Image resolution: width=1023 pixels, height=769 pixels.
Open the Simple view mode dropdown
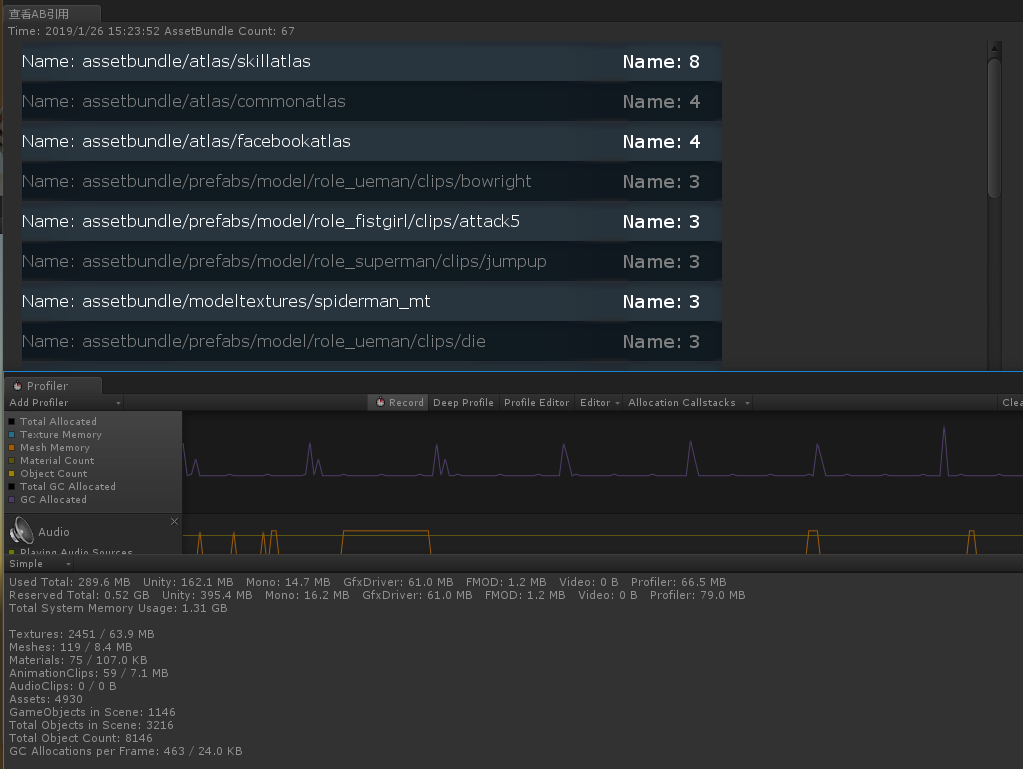click(39, 564)
